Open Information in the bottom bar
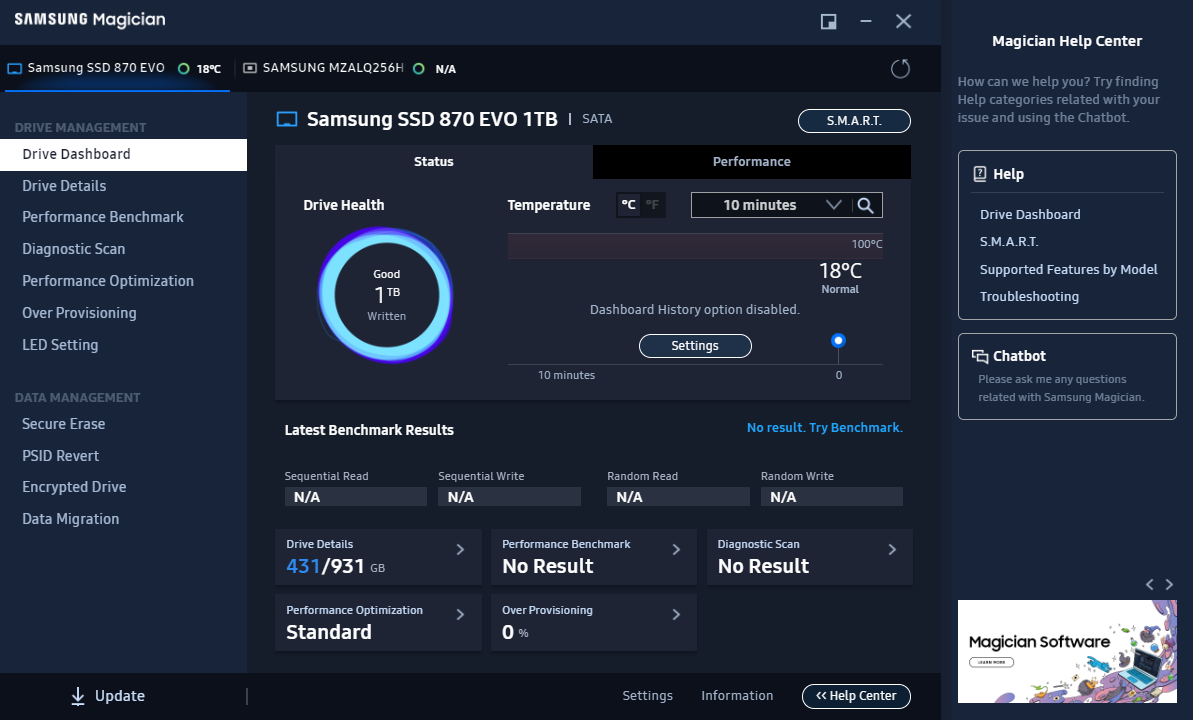Image resolution: width=1193 pixels, height=720 pixels. pos(736,696)
